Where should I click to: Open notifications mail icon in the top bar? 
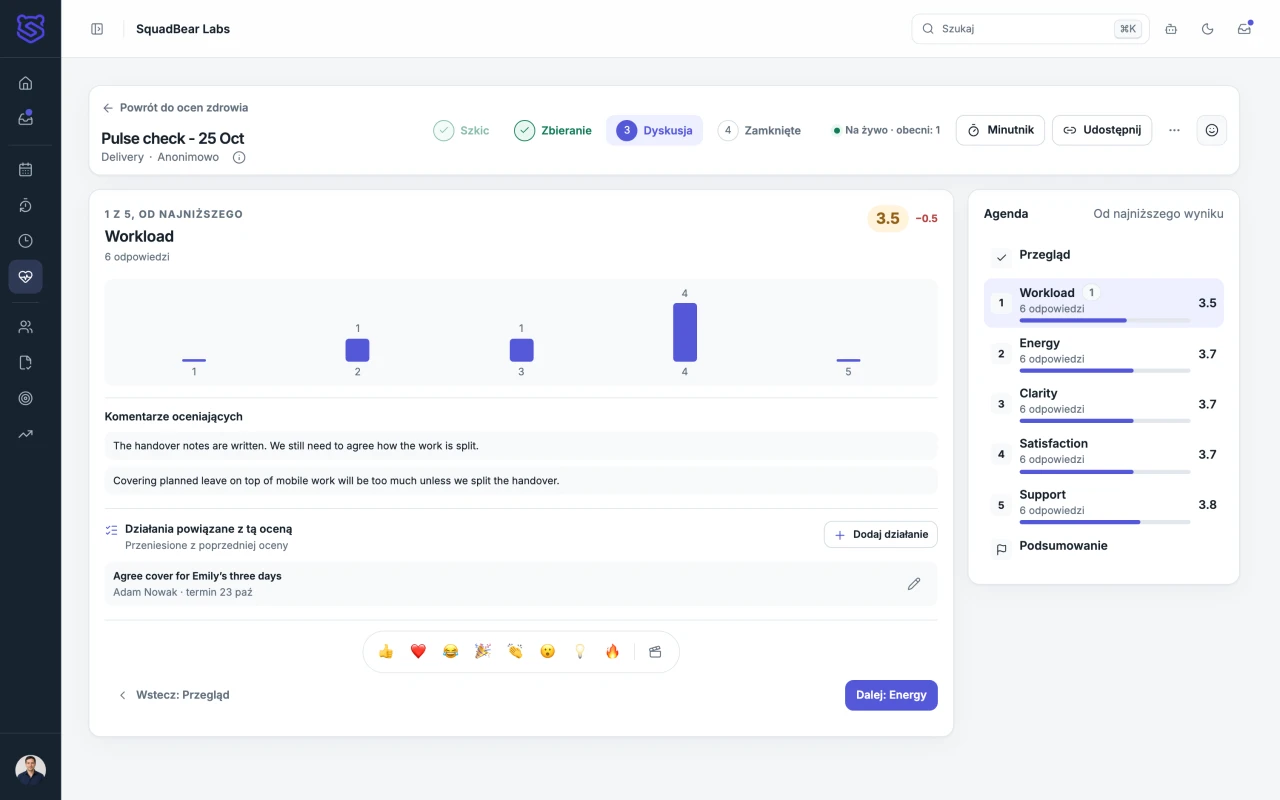click(1244, 29)
